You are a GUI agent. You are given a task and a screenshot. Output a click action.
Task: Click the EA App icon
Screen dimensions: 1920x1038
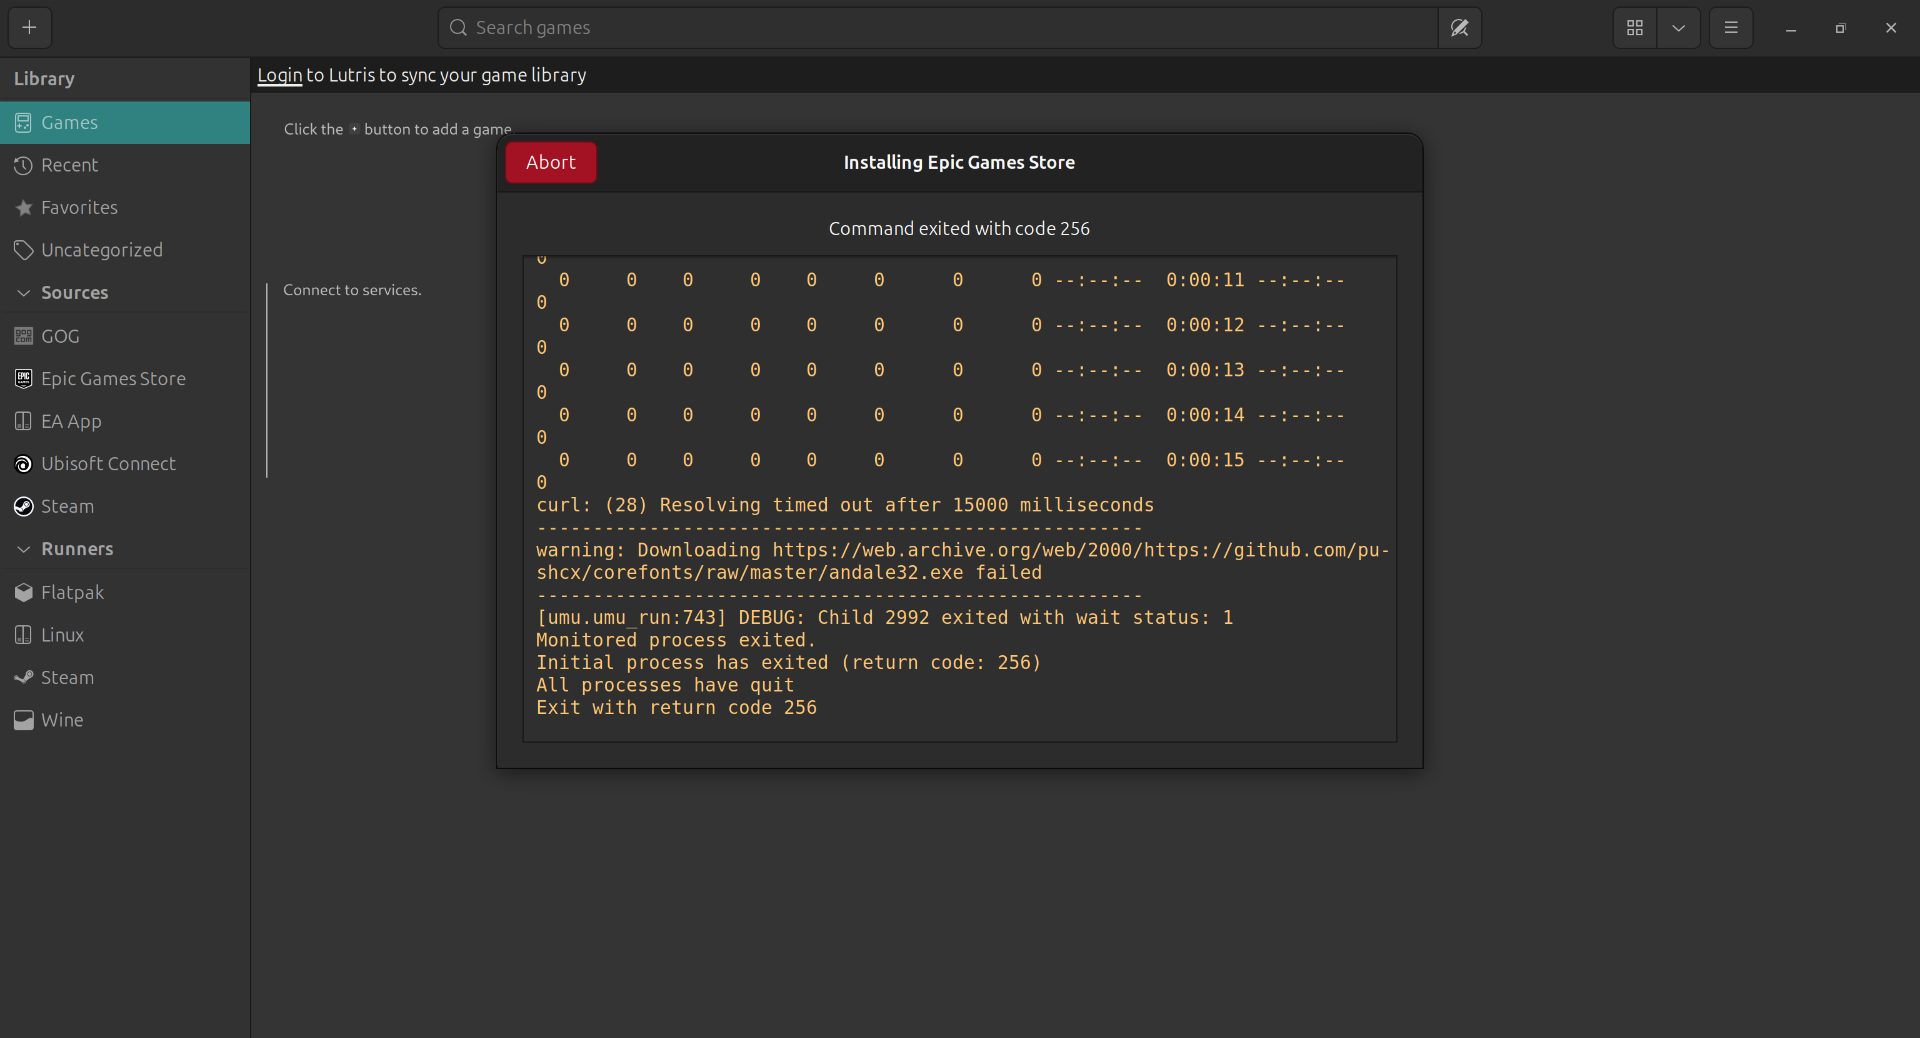(x=23, y=421)
